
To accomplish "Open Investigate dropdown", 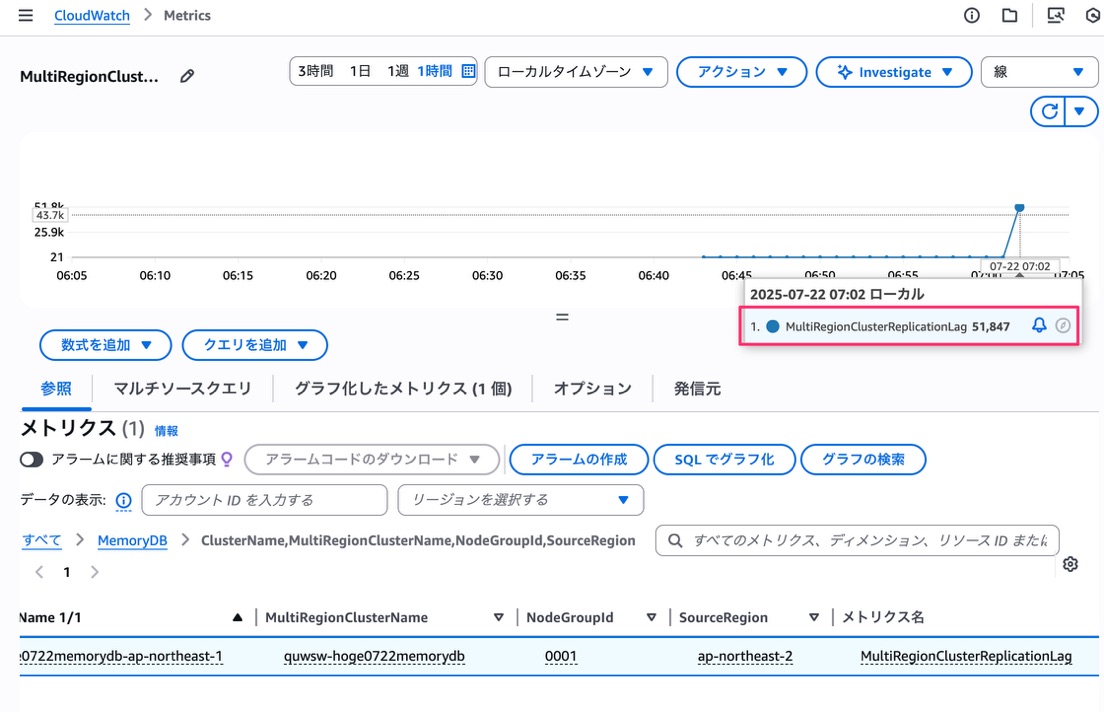I will (x=893, y=72).
